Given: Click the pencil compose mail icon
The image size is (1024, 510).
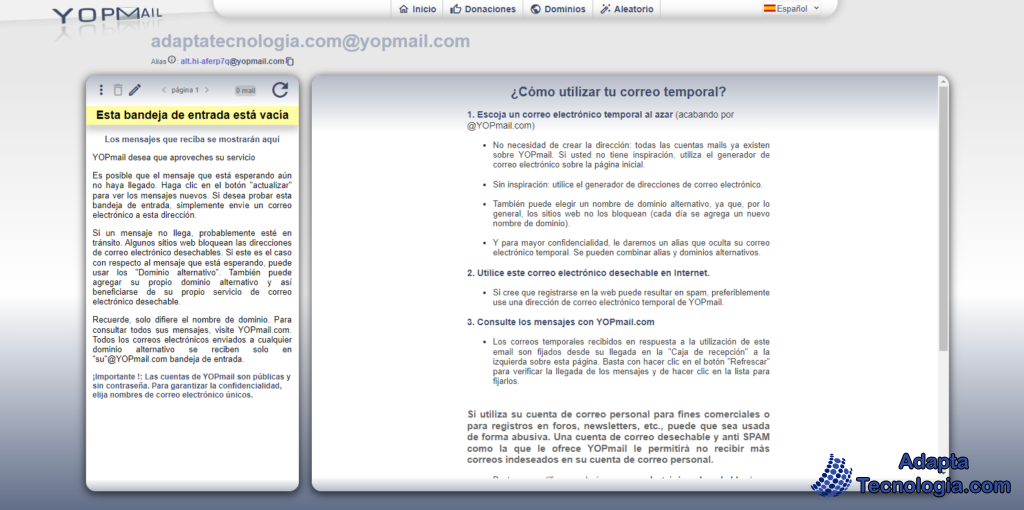Looking at the screenshot, I should [x=135, y=90].
